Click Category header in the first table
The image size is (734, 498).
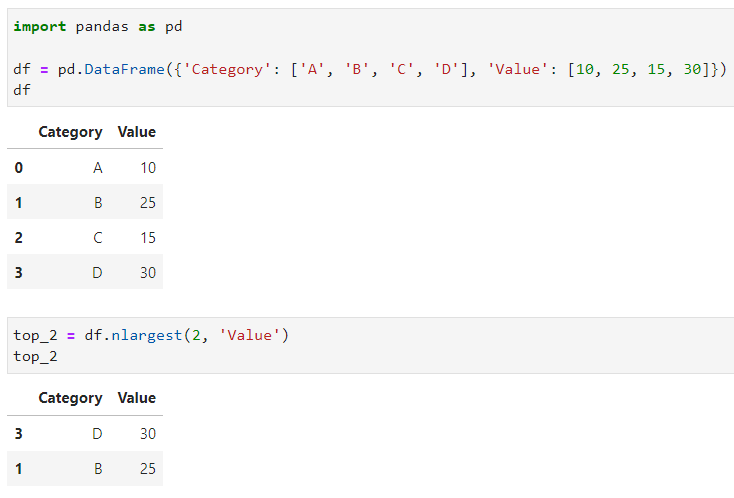point(70,132)
